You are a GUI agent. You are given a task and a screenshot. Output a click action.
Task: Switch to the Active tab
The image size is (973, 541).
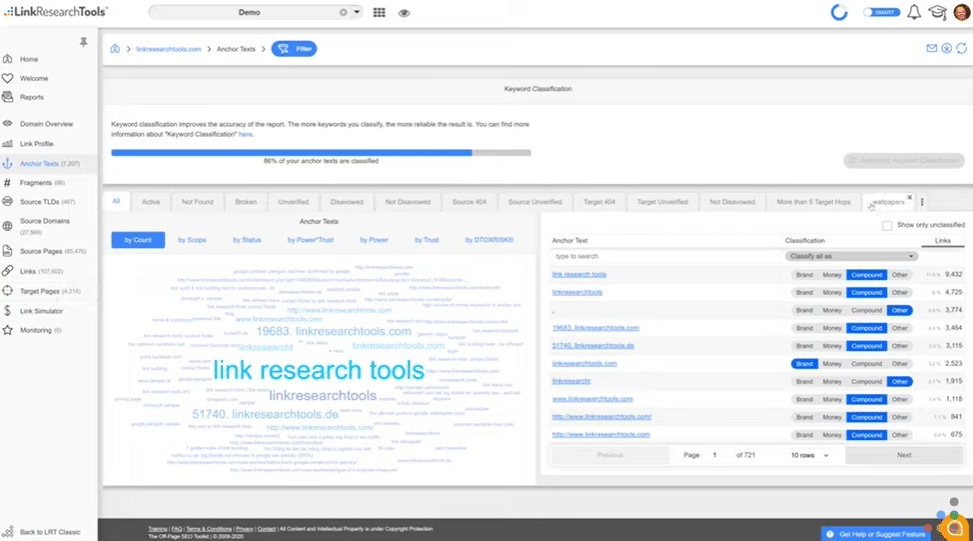(x=151, y=202)
